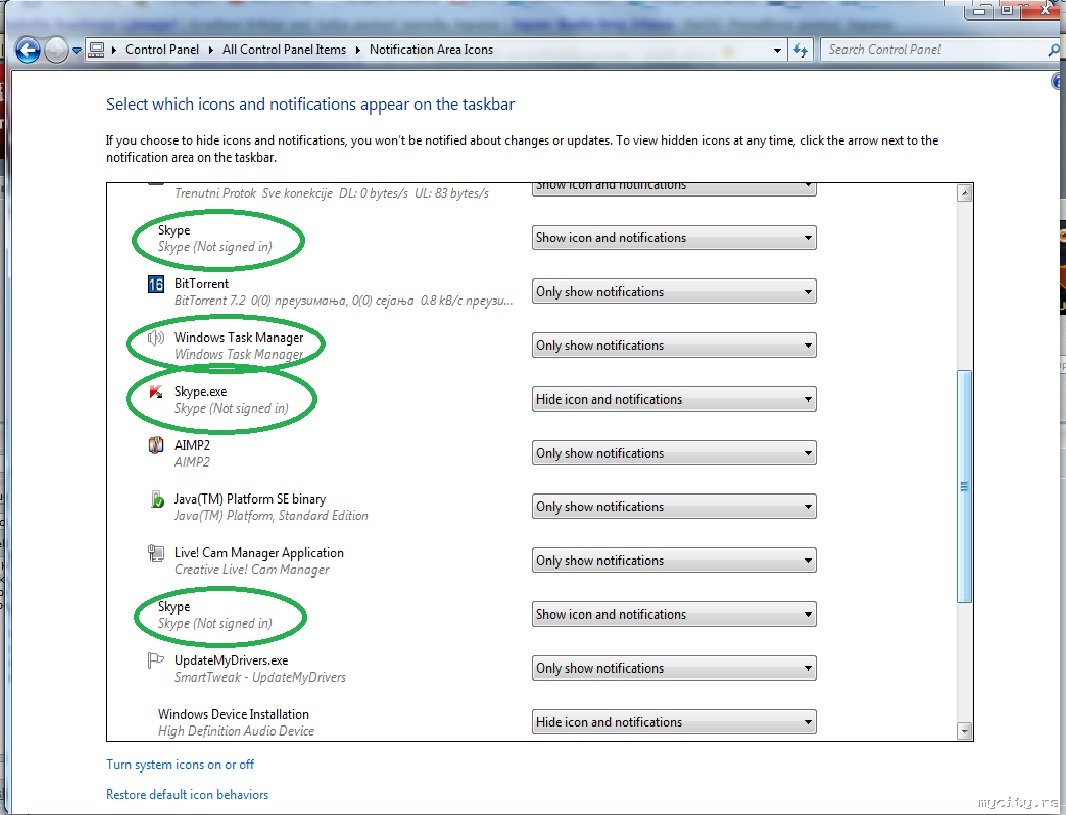The image size is (1066, 815).
Task: Click the help icon at window's right edge
Action: pyautogui.click(x=1058, y=81)
